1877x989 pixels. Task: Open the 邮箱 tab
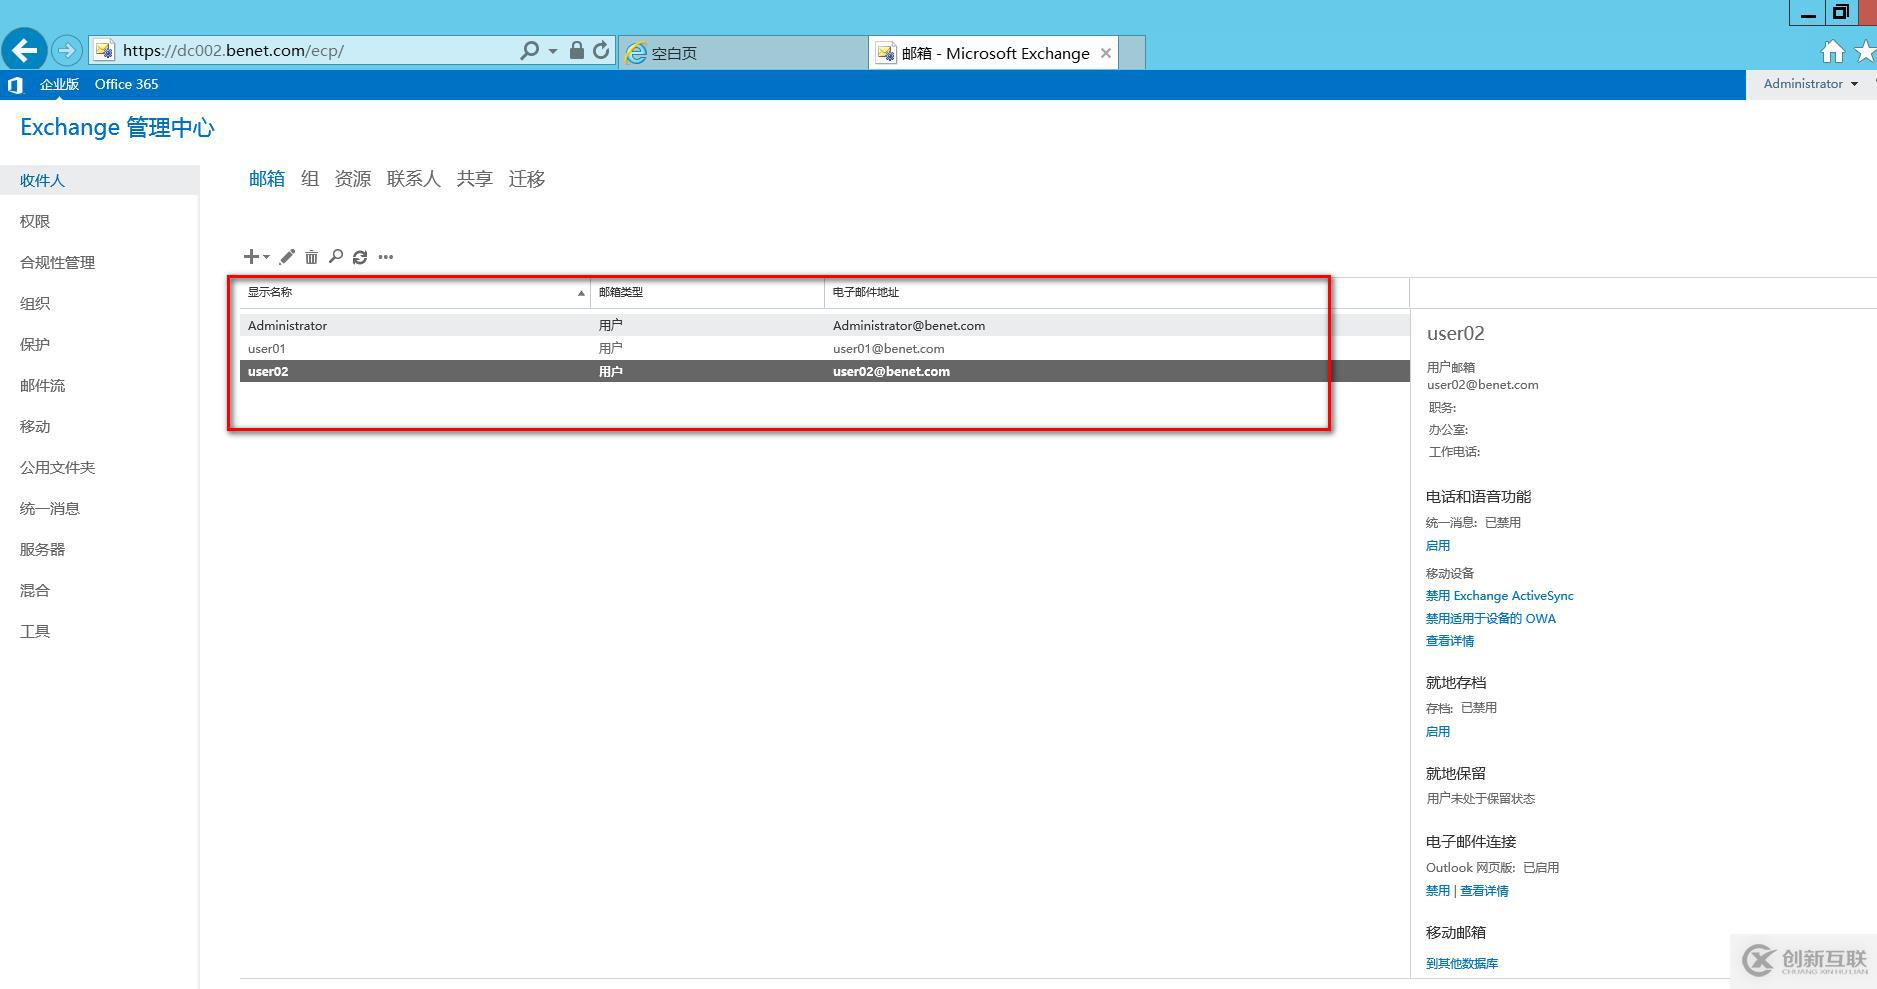click(267, 179)
